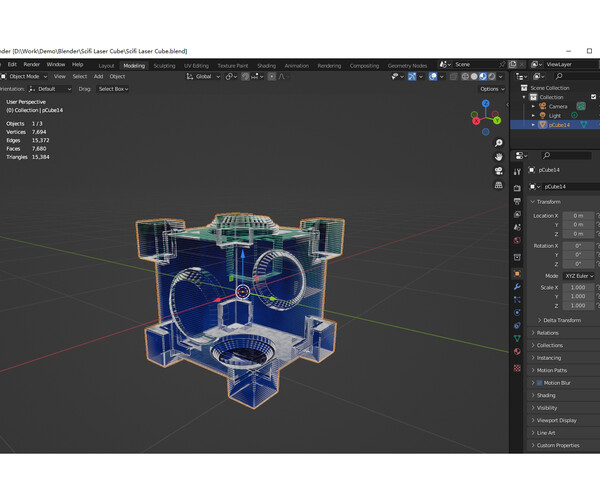The width and height of the screenshot is (600, 500).
Task: Click the Scale X value field
Action: 578,286
